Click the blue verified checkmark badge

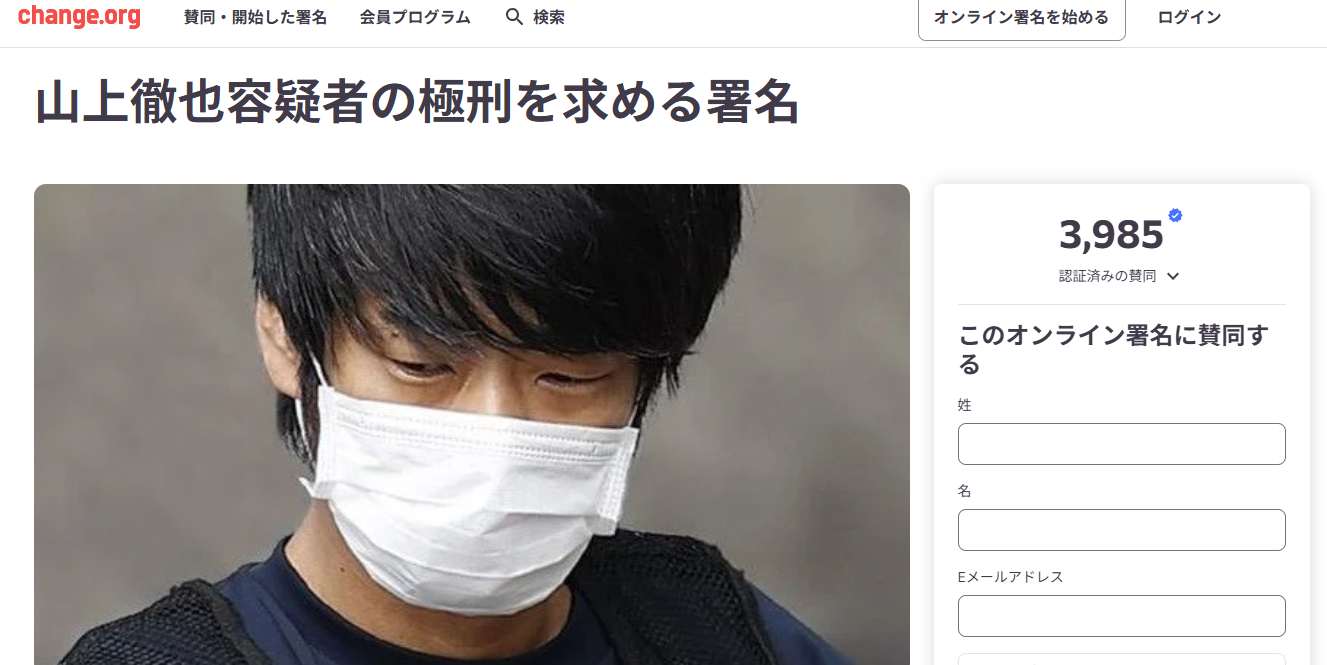[1175, 215]
